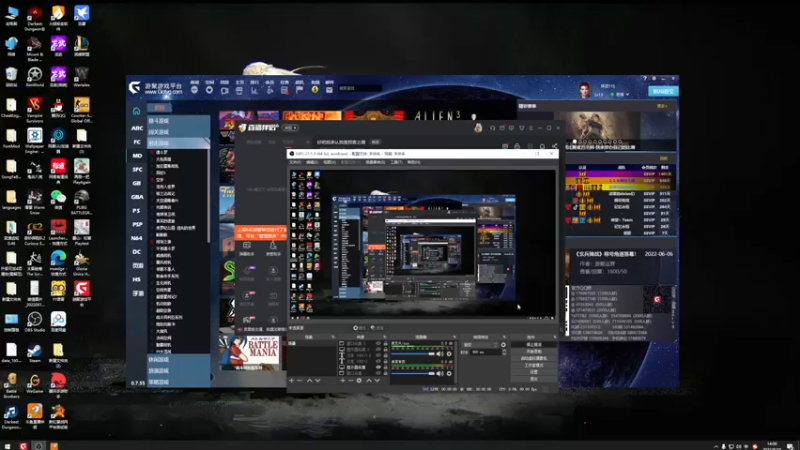
Task: Open transition properties gear in OBS
Action: 503,345
